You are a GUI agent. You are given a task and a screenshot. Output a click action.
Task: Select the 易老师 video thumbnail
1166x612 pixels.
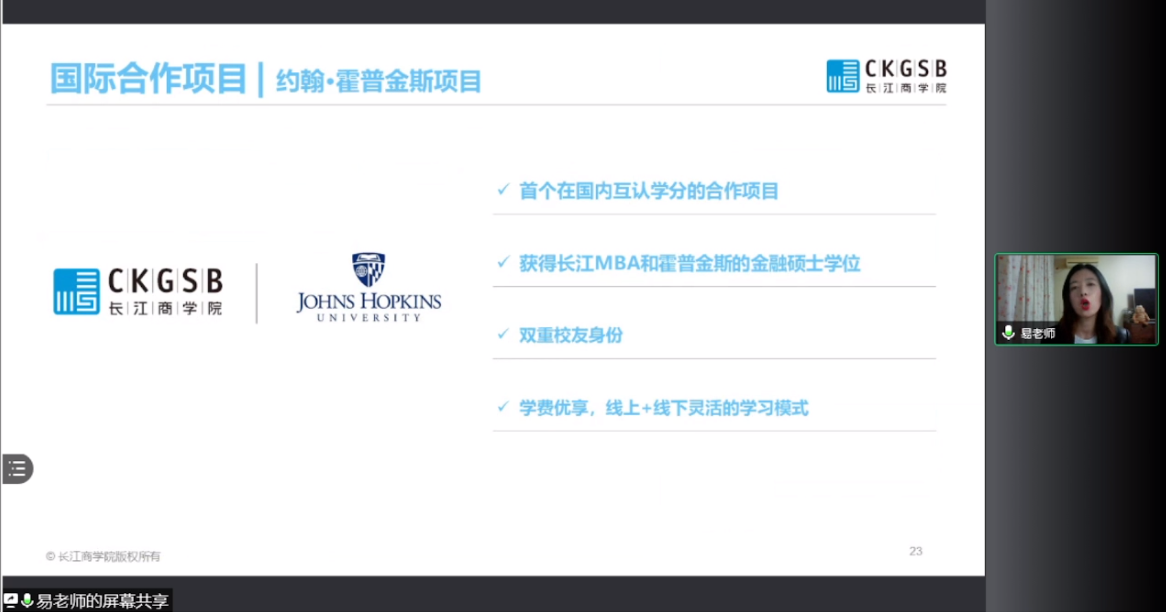point(1076,299)
